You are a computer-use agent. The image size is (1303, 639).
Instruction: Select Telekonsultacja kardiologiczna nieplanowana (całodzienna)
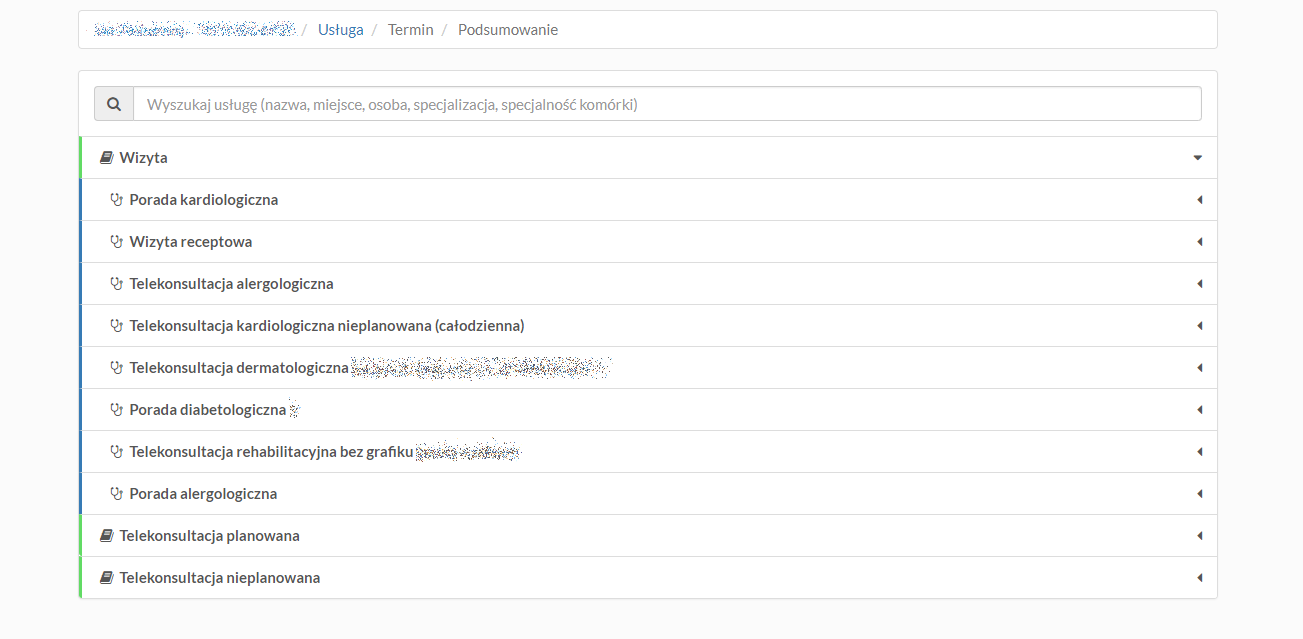click(x=326, y=326)
